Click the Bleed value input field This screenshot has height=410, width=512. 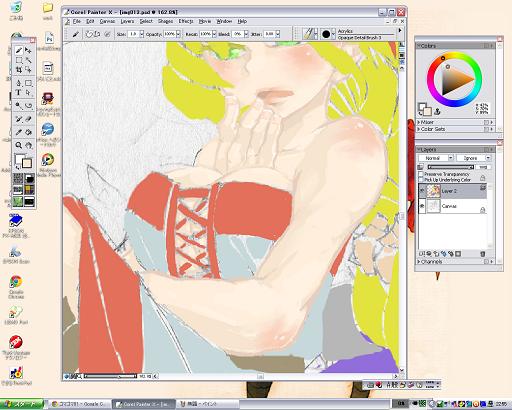[237, 34]
